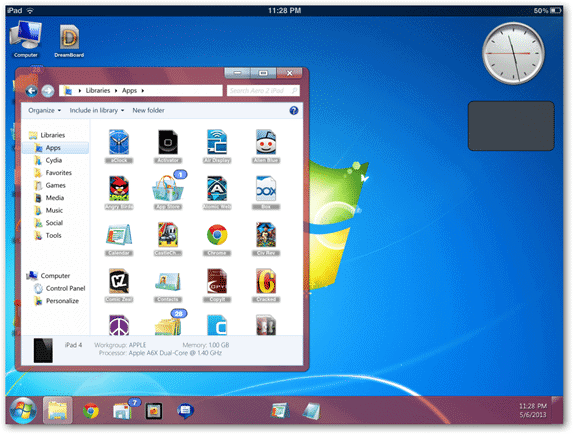The image size is (573, 434).
Task: Click the calendar icon on taskbar
Action: [x=280, y=411]
